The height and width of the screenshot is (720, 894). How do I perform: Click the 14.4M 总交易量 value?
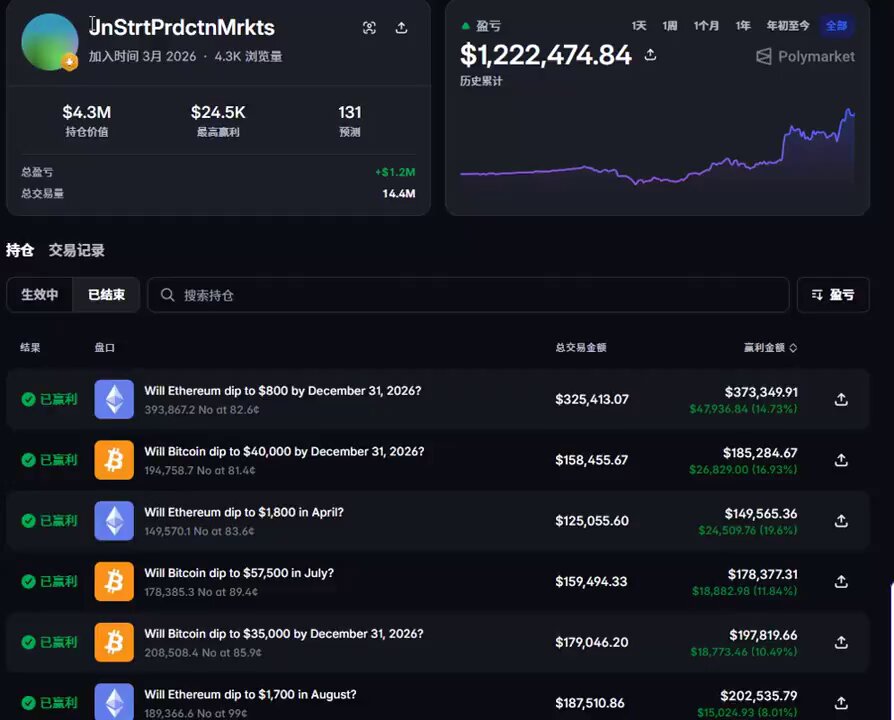coord(399,194)
